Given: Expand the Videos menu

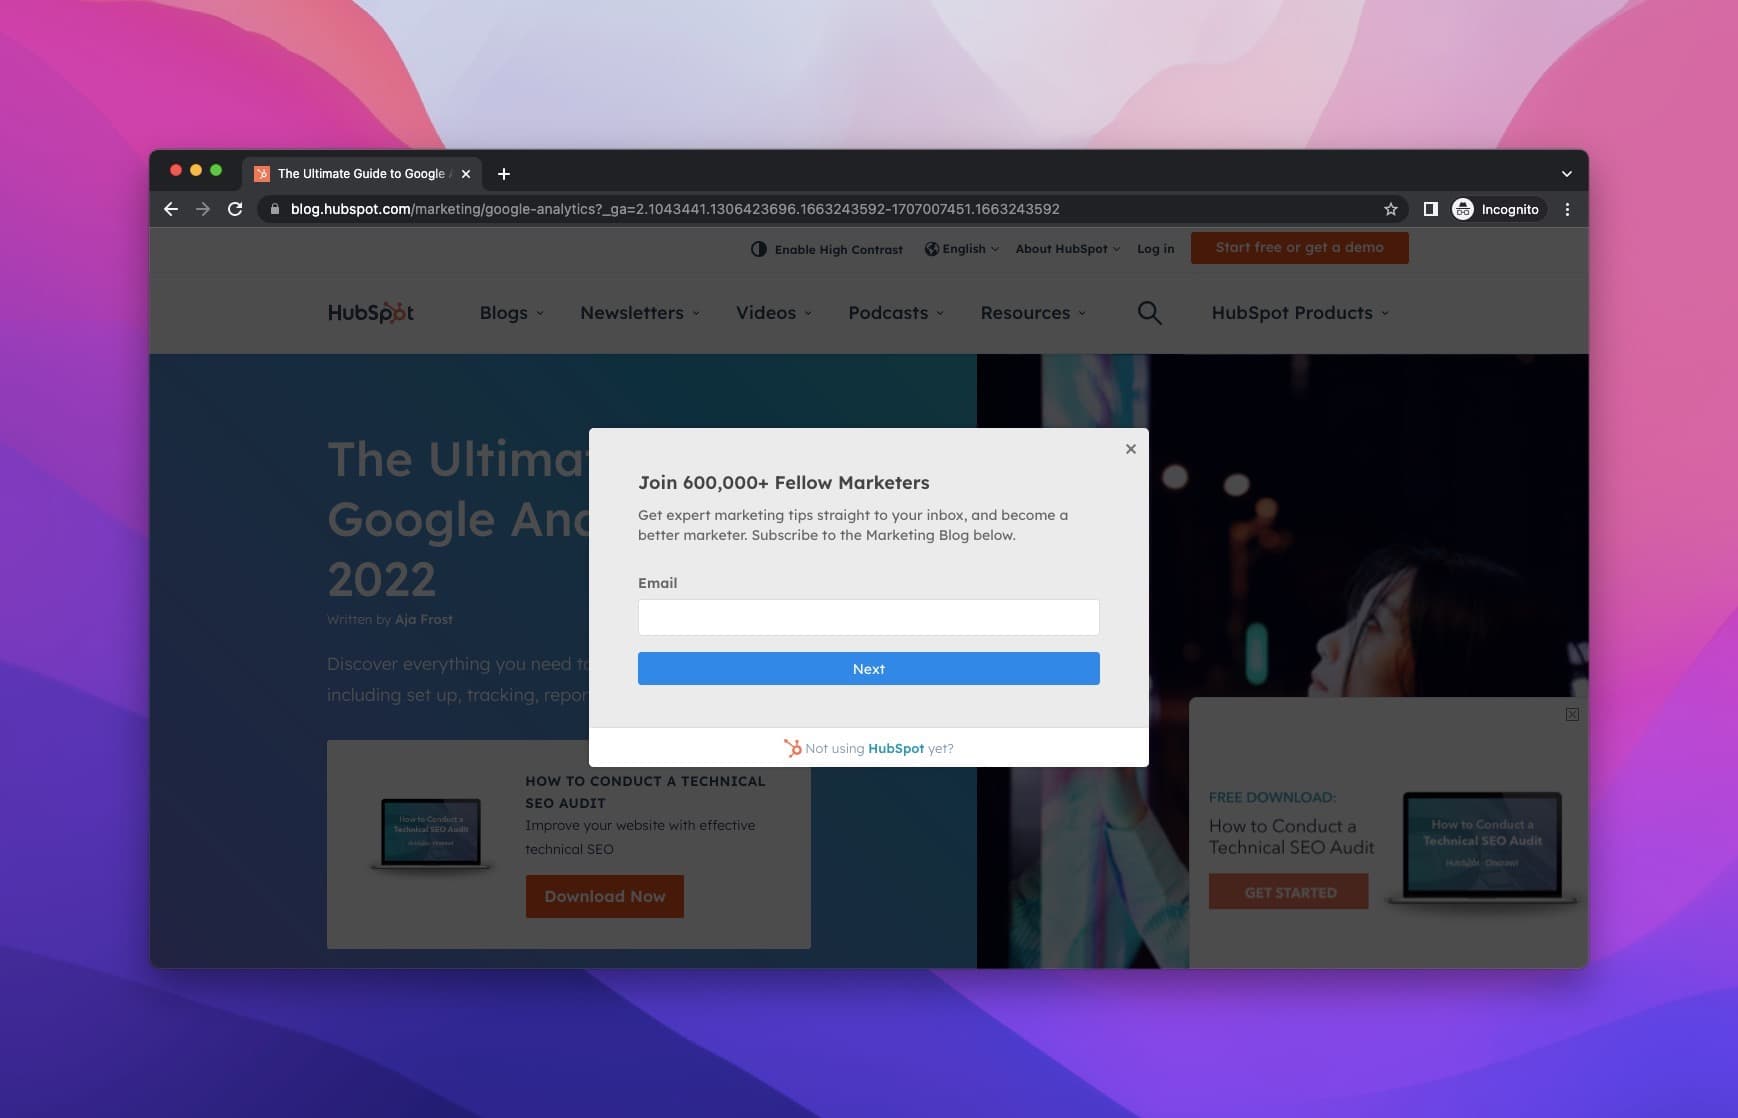Looking at the screenshot, I should pyautogui.click(x=774, y=313).
